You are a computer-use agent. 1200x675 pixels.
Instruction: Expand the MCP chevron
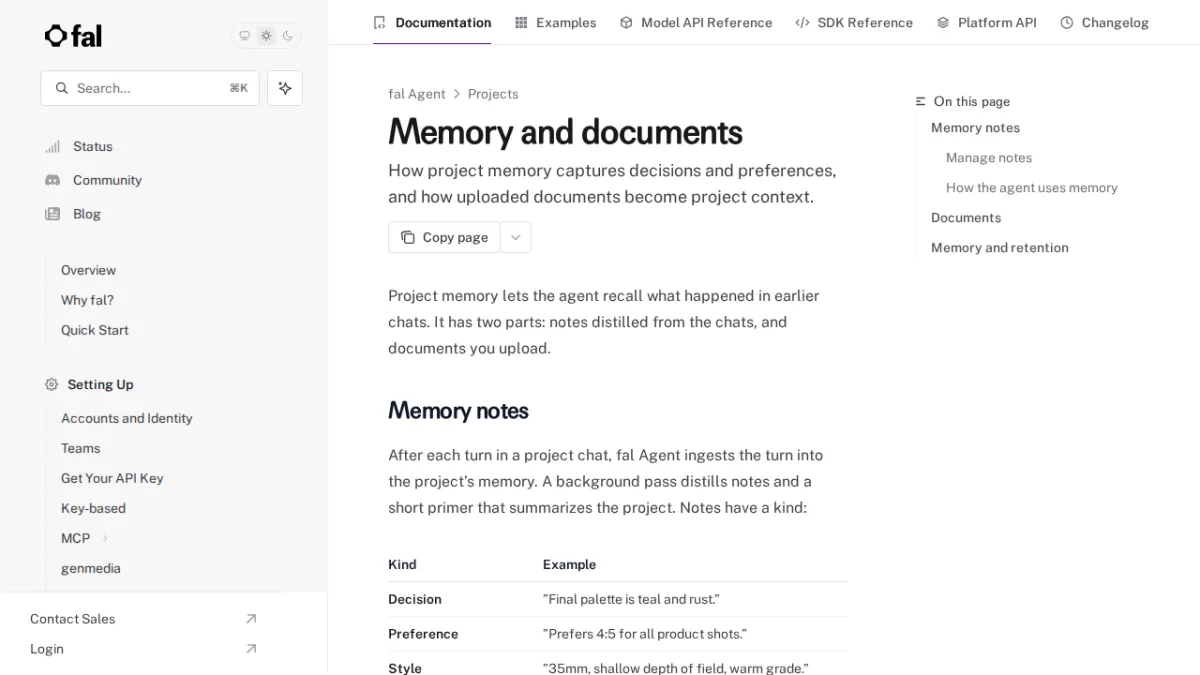[105, 538]
